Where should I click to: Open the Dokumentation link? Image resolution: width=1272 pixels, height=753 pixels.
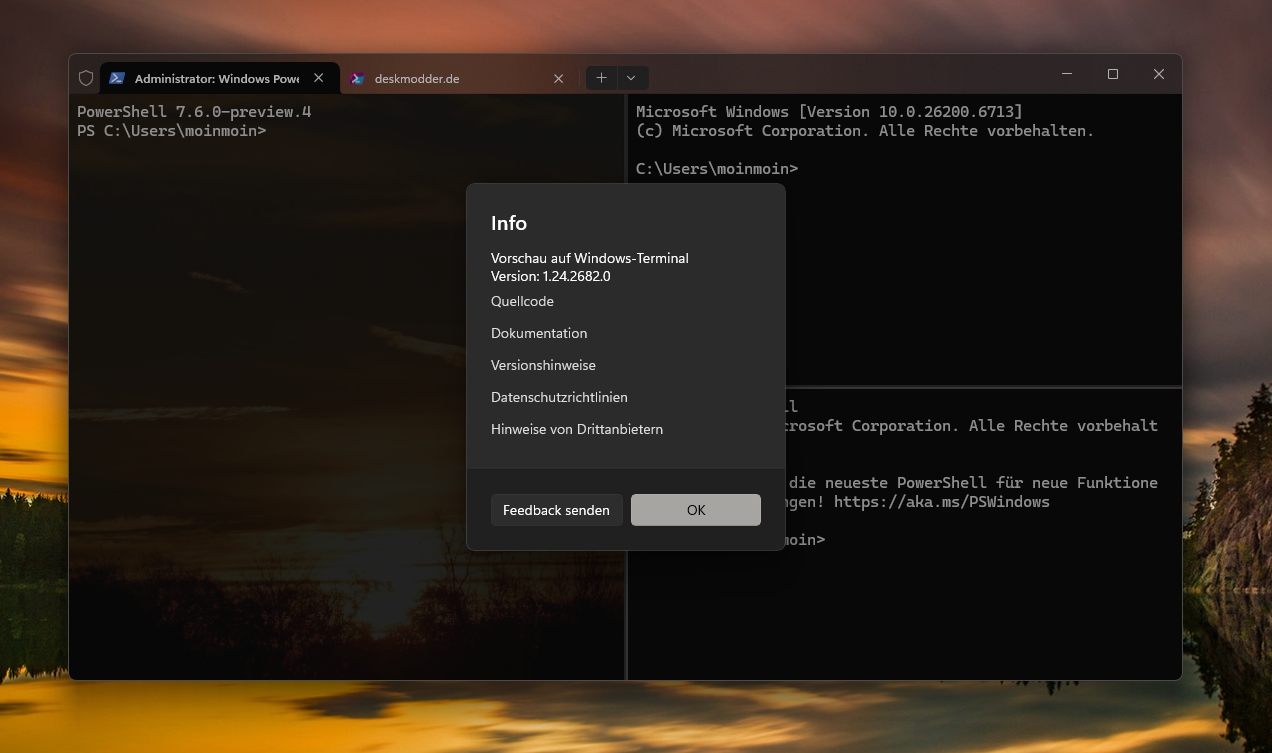tap(539, 333)
